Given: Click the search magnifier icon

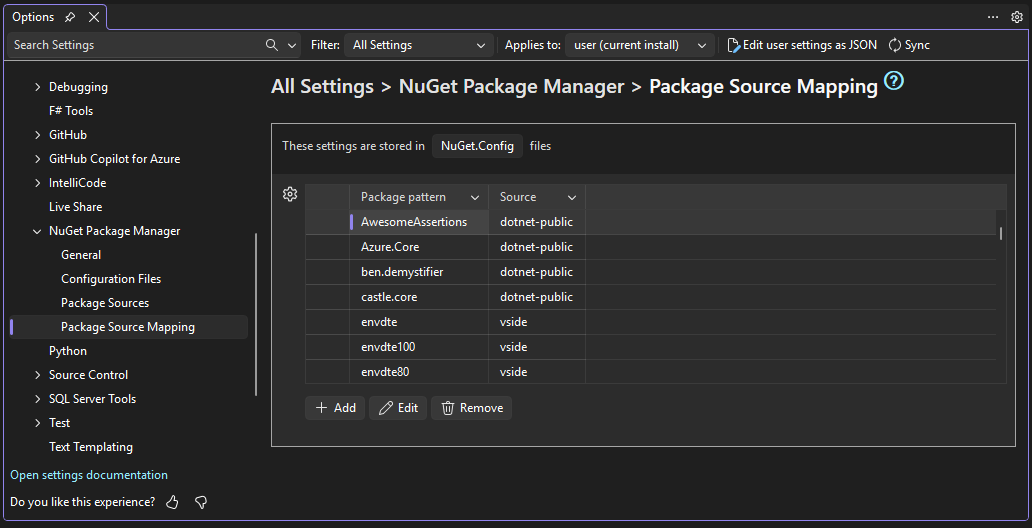Looking at the screenshot, I should click(271, 45).
